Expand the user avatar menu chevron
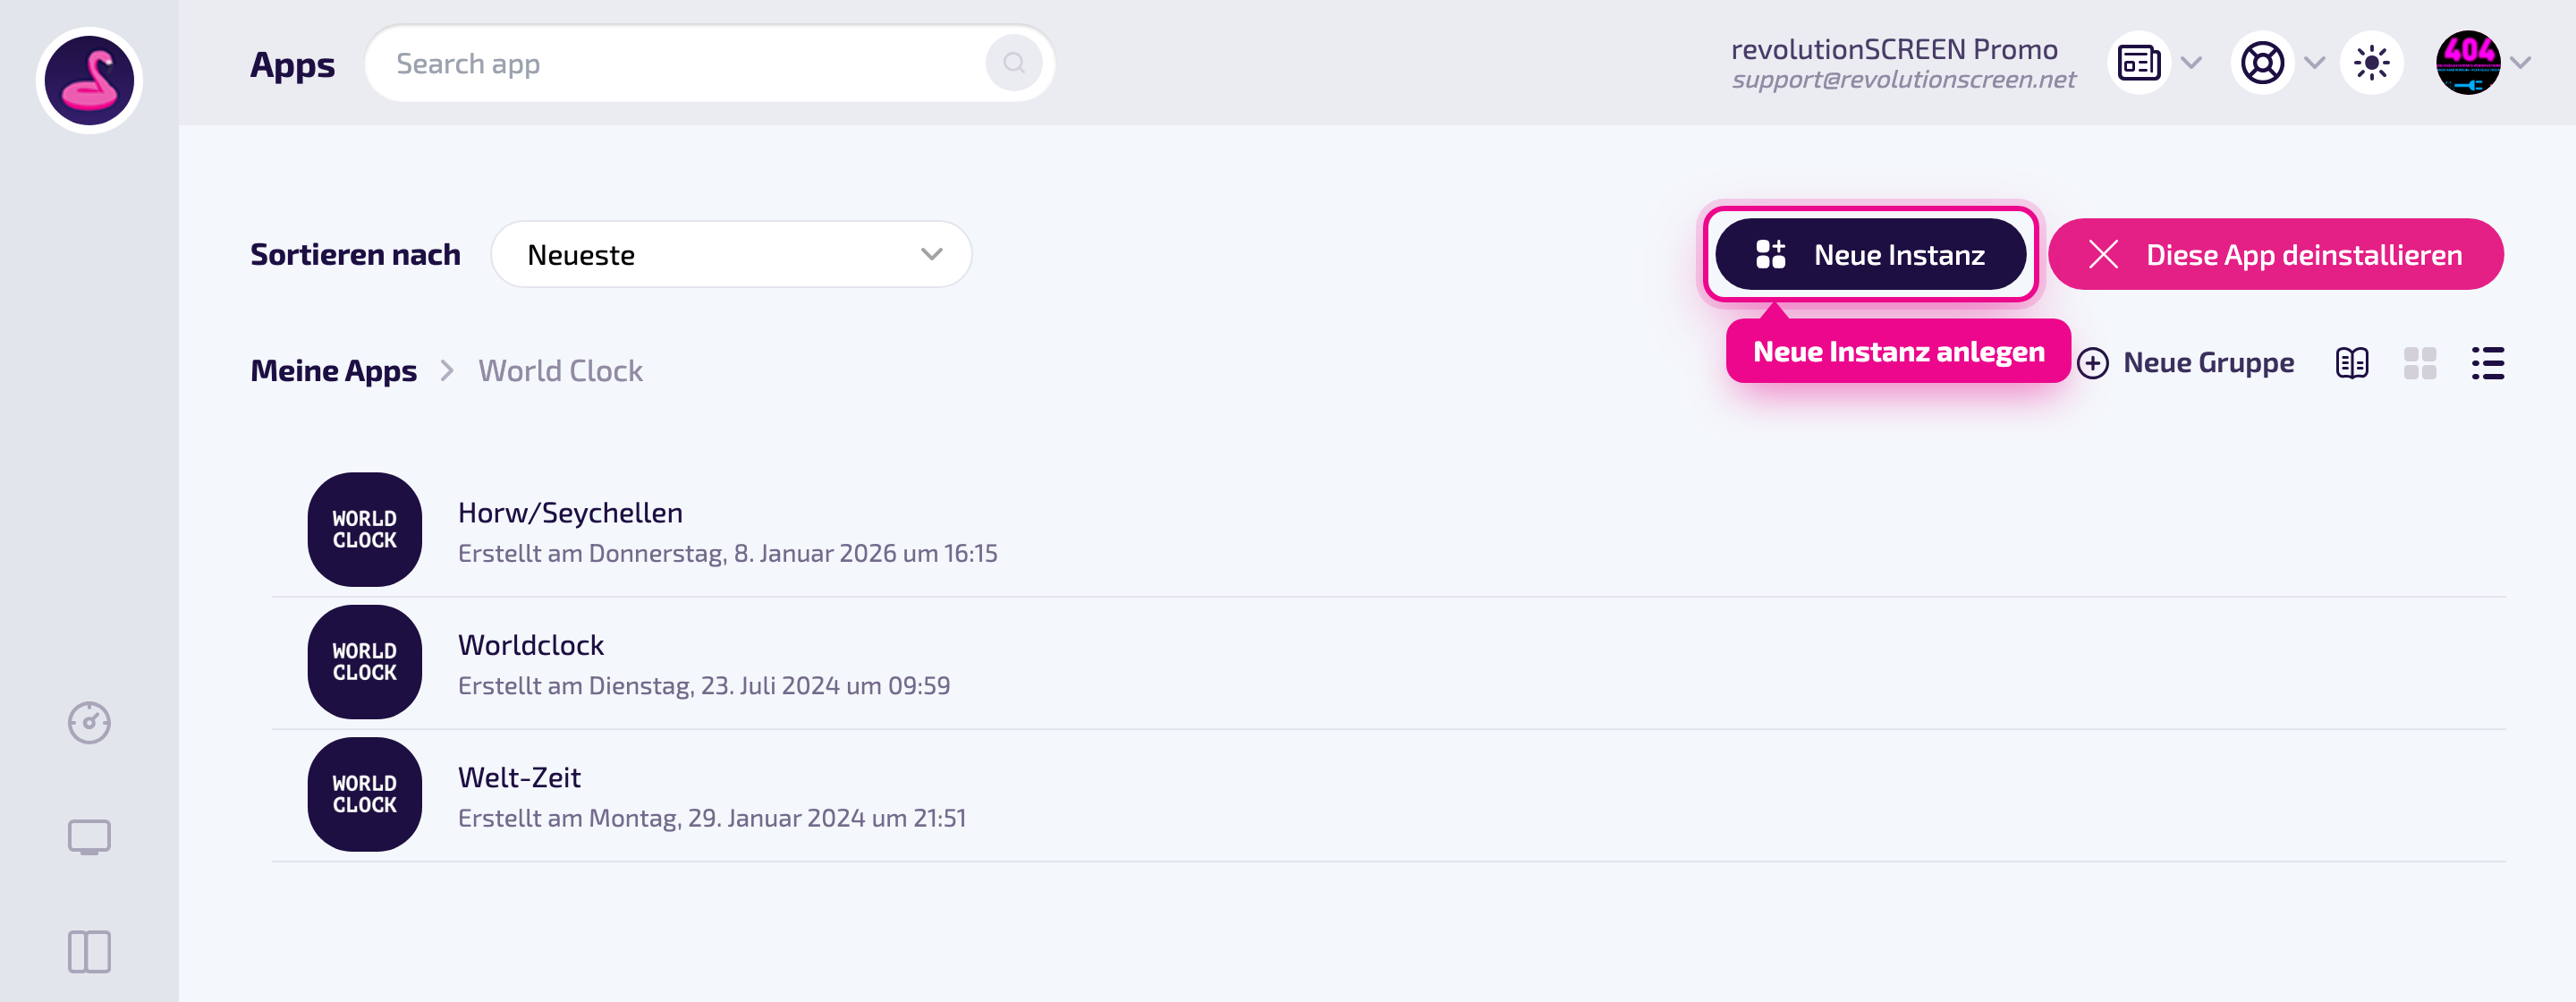This screenshot has width=2576, height=1002. [2520, 63]
